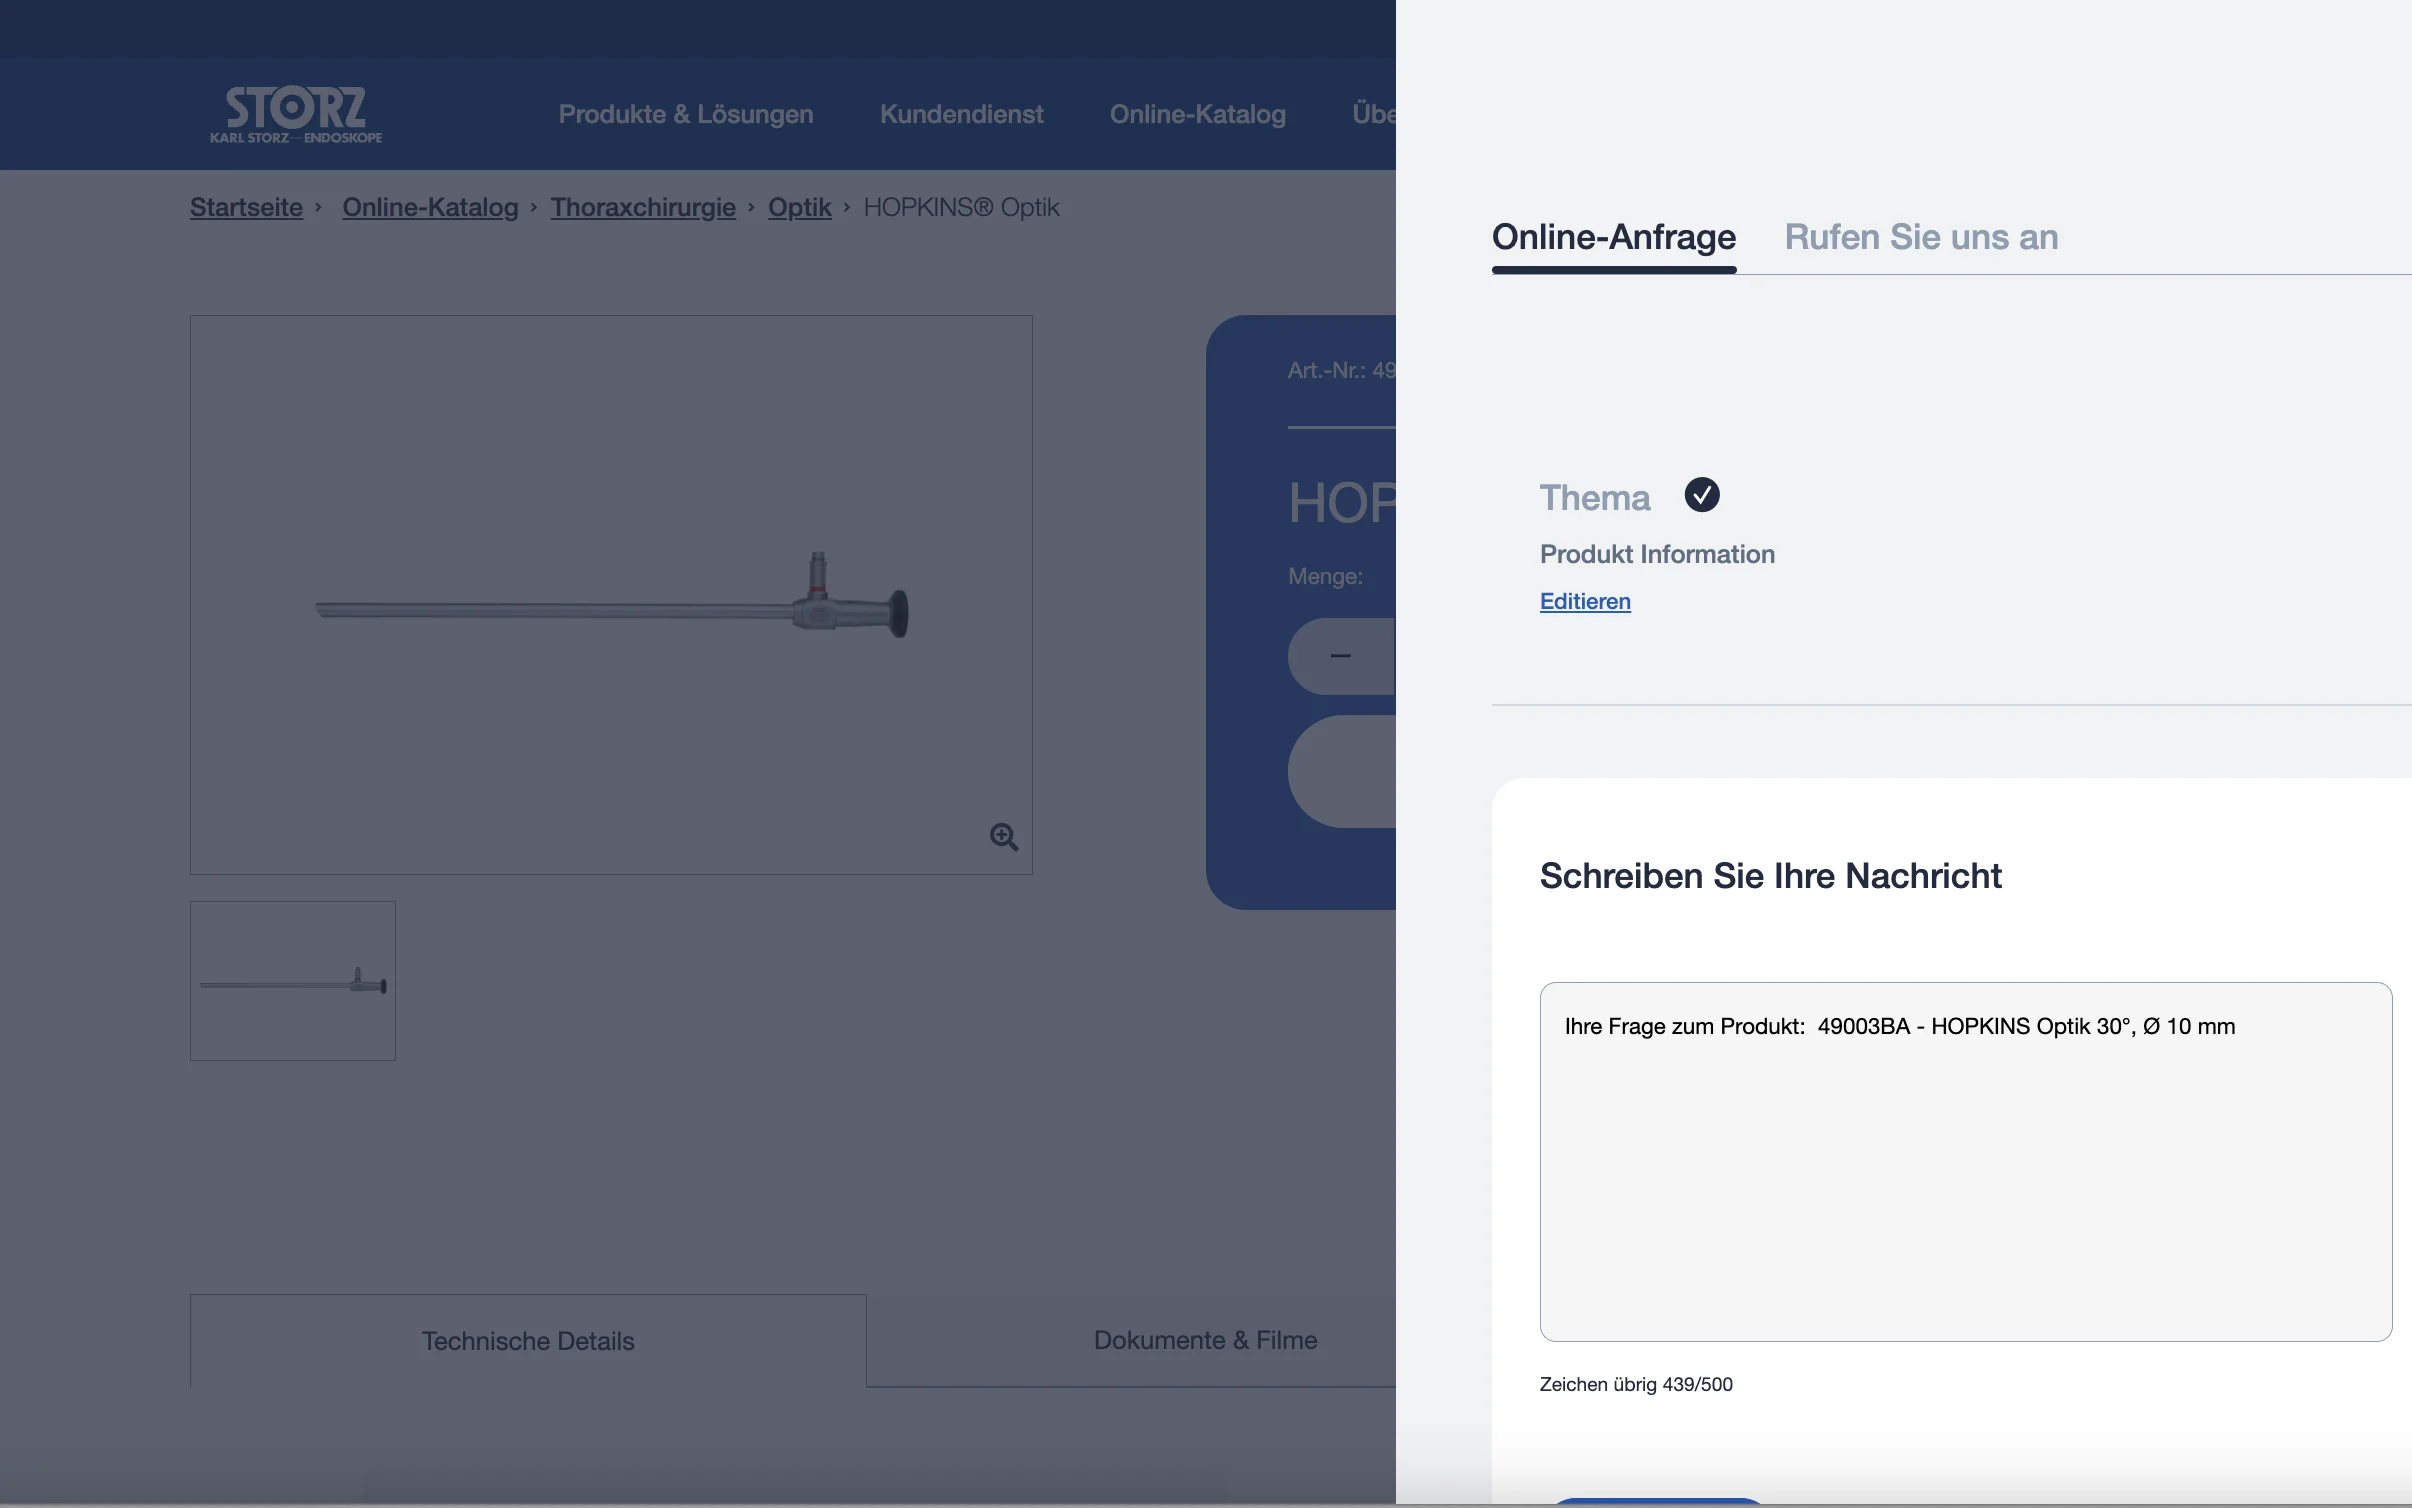
Task: Click Schreiben Sie Ihre Nachricht heading
Action: 1770,876
